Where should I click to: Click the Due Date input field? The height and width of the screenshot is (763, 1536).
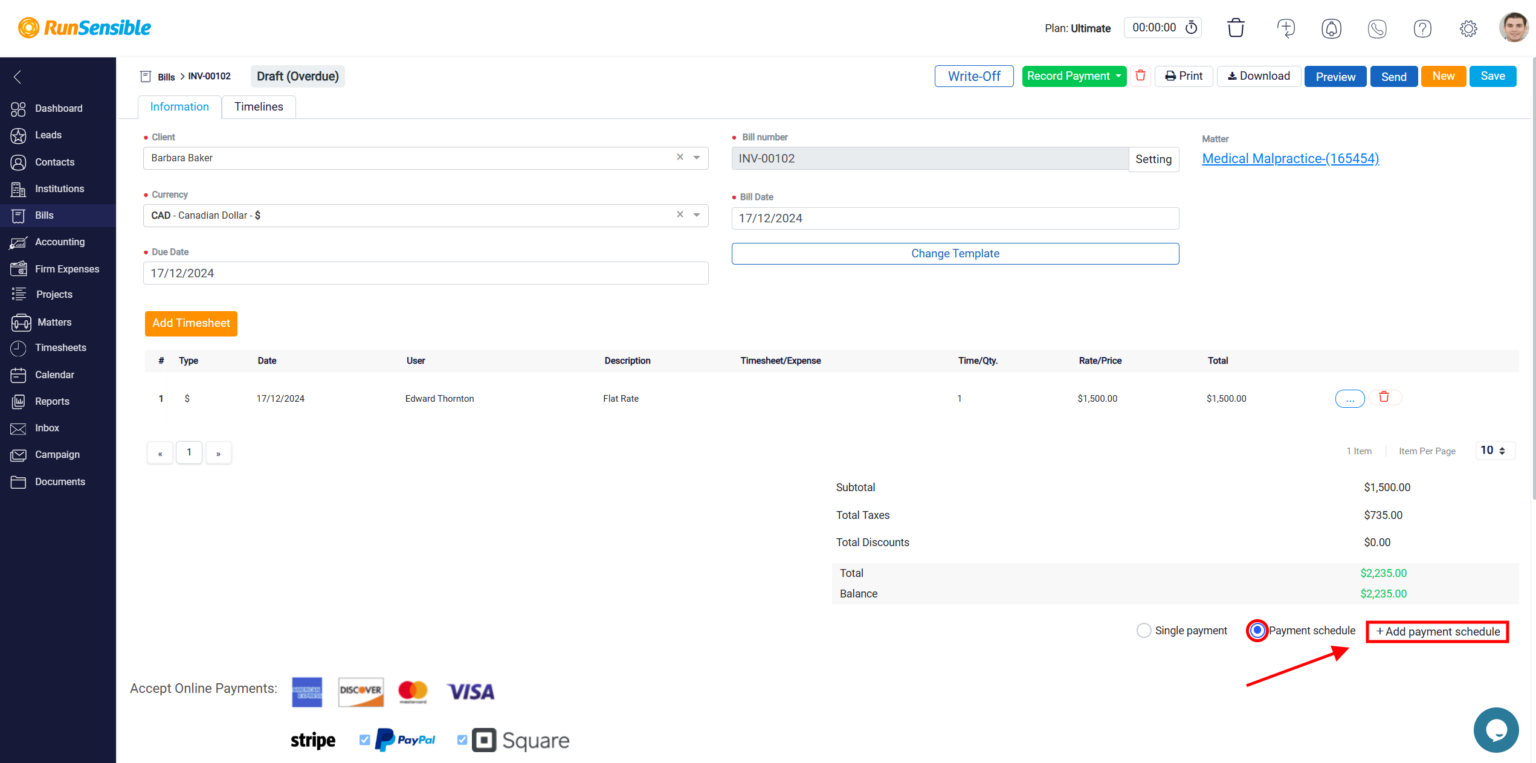[426, 273]
